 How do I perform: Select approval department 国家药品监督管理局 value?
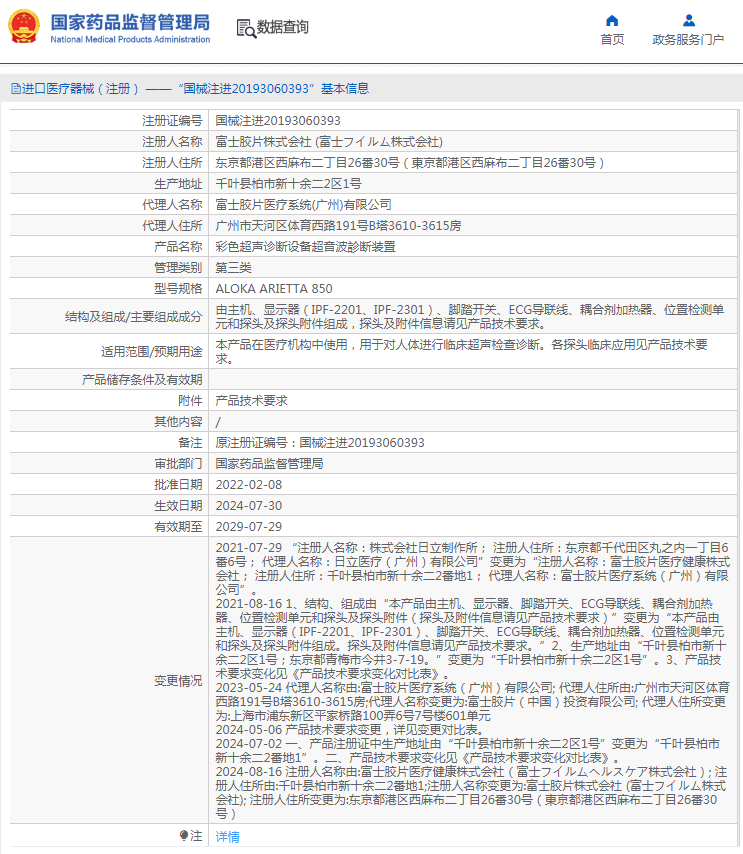(x=270, y=463)
